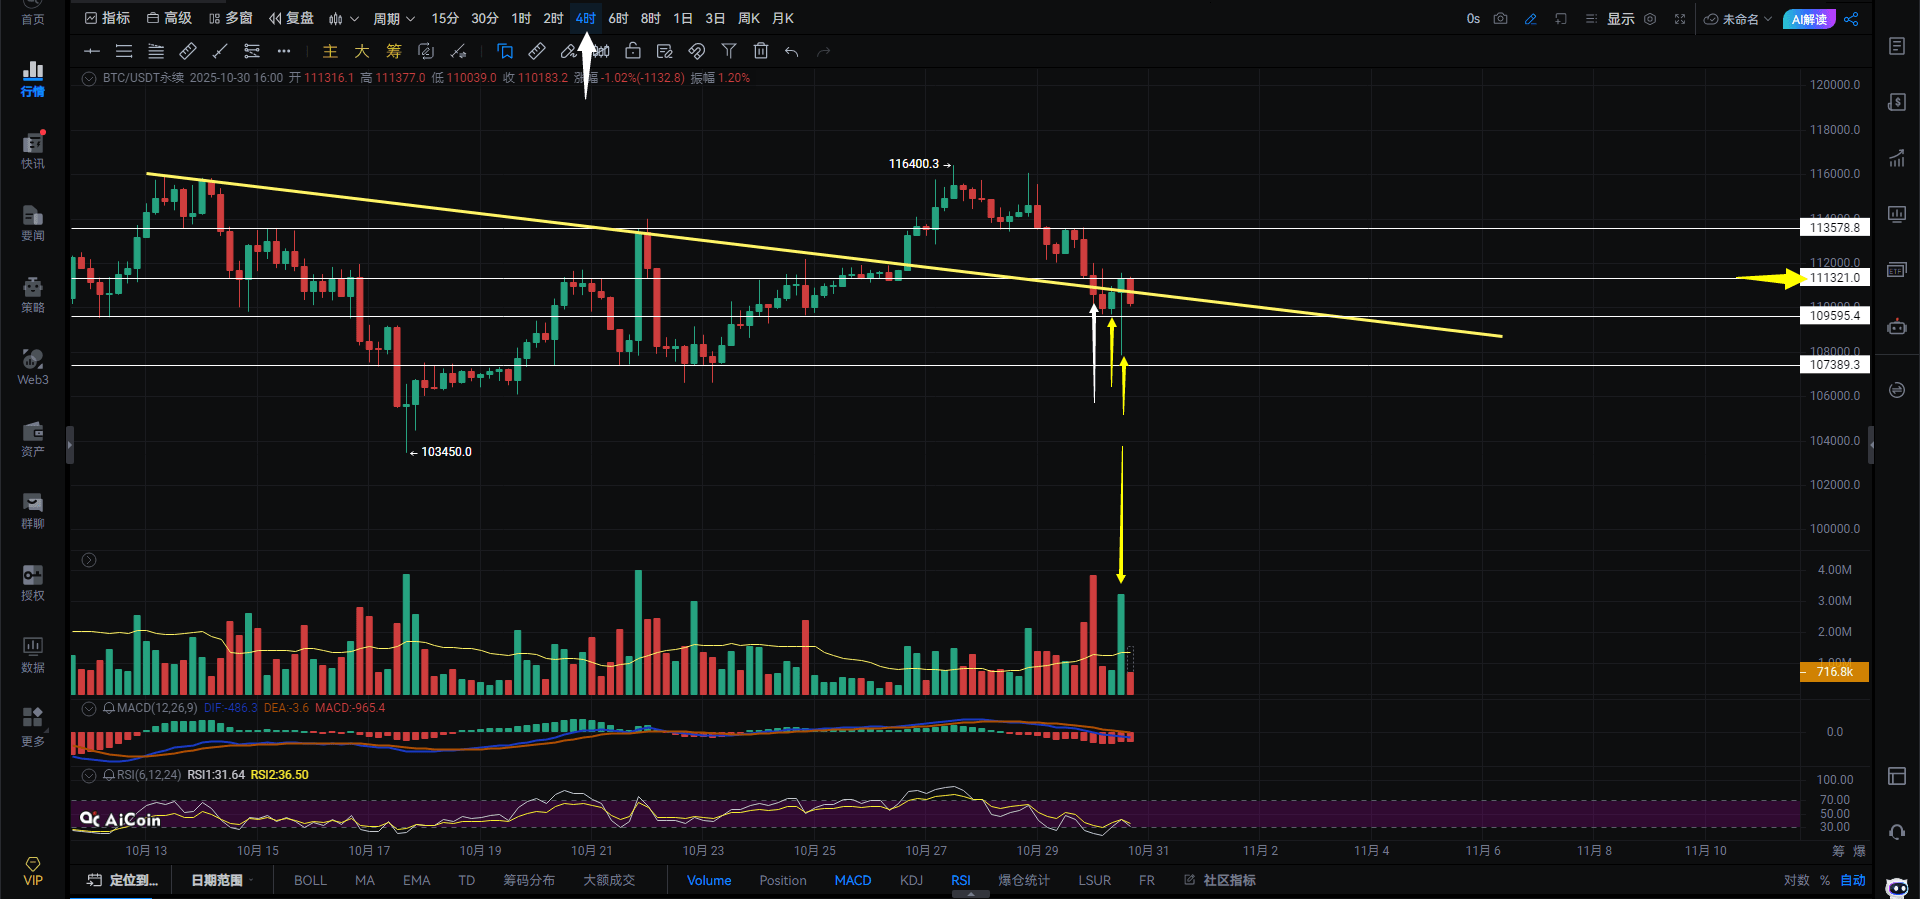Open the 数据 data sidebar icon

tap(33, 655)
